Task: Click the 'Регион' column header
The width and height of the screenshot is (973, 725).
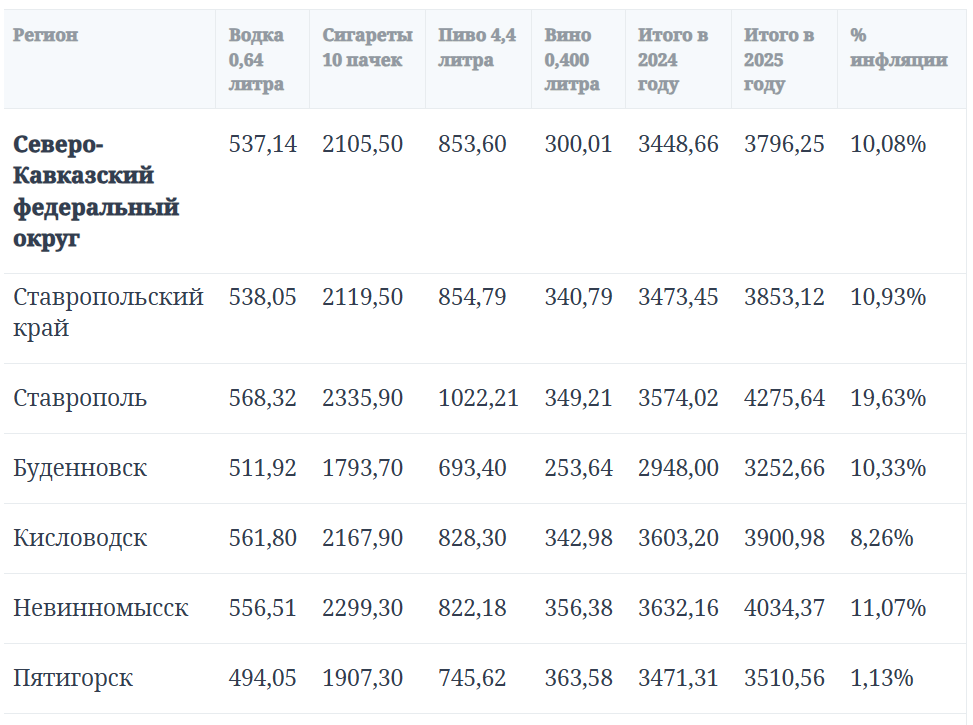Action: 46,35
